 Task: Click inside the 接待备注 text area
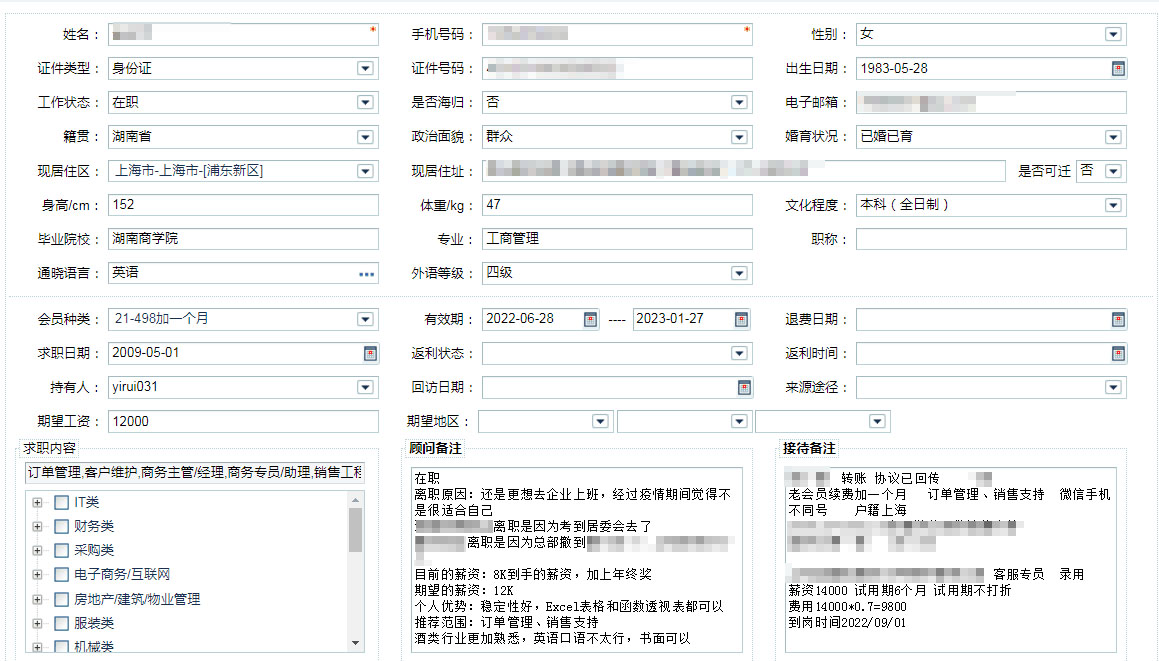coord(951,560)
